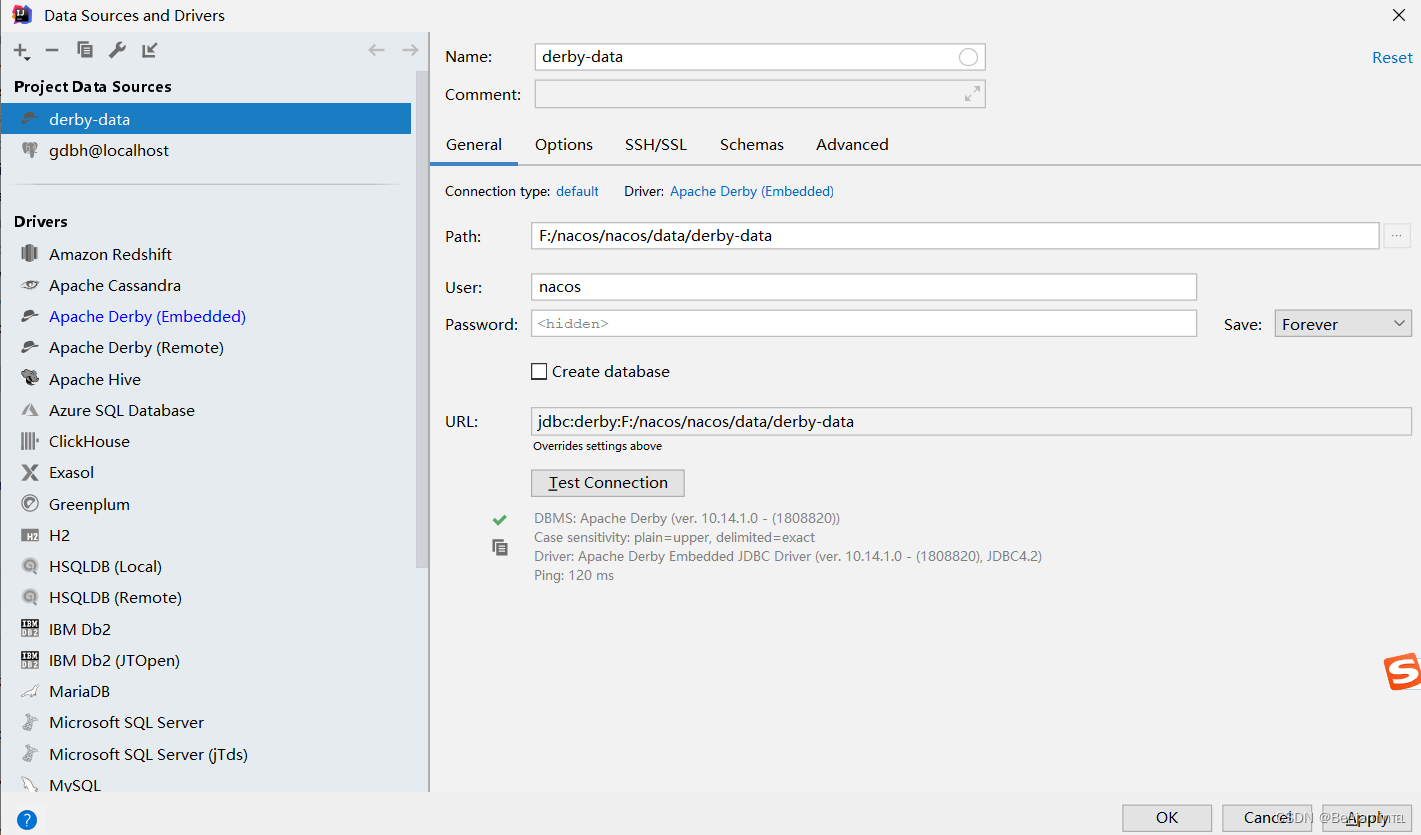Click the ClickHouse bars icon

[30, 441]
